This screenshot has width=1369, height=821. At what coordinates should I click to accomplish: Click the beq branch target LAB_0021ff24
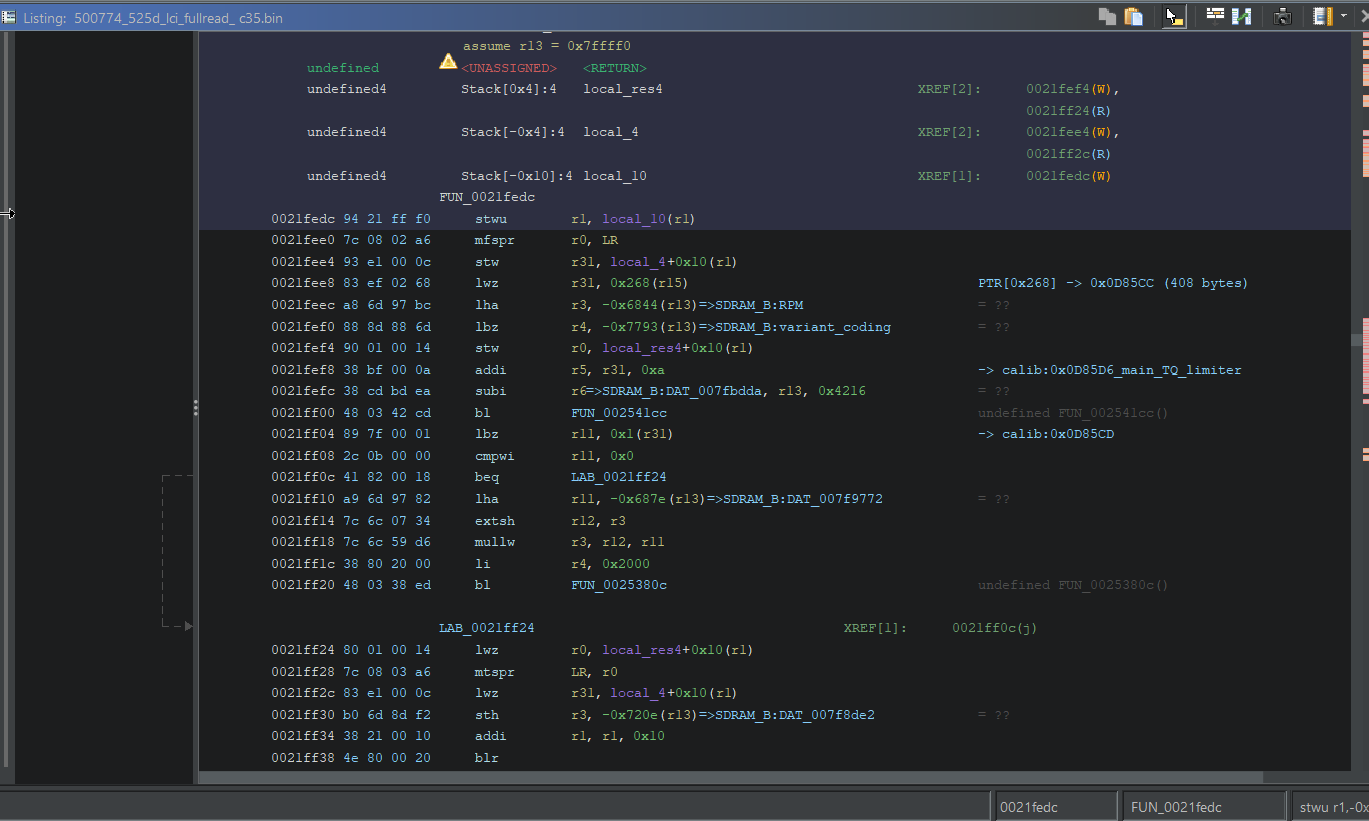(x=619, y=478)
